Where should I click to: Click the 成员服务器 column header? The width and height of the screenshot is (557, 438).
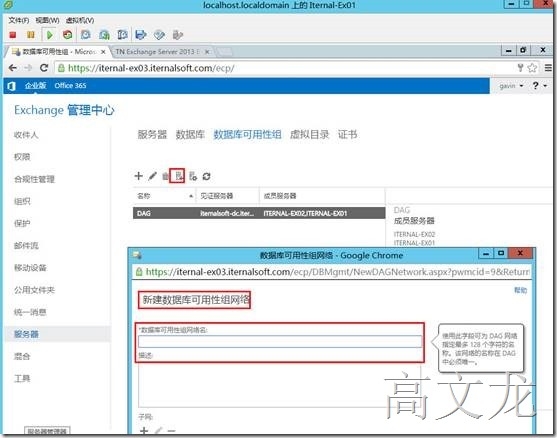(322, 196)
